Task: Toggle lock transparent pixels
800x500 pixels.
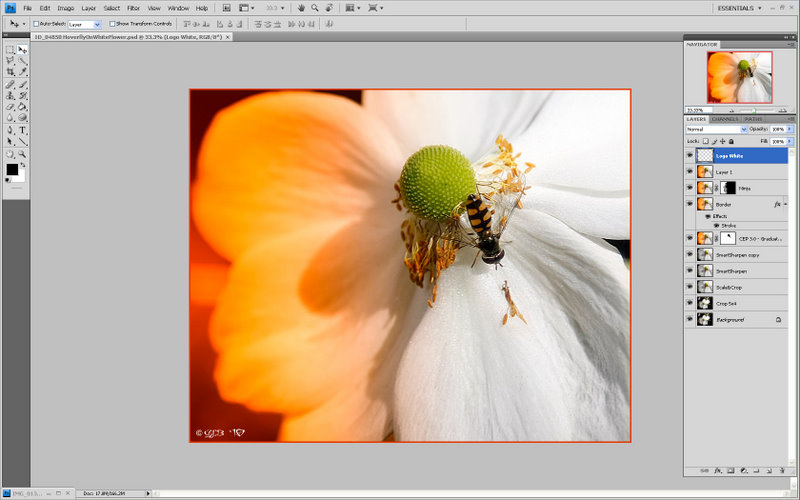Action: pyautogui.click(x=706, y=141)
